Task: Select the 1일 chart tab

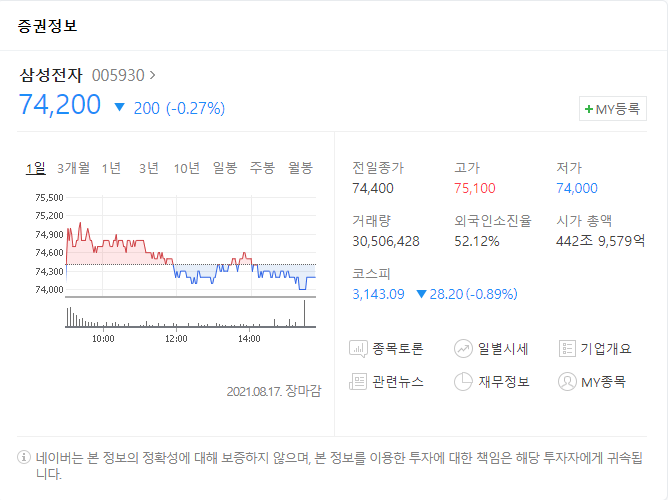Action: [35, 168]
